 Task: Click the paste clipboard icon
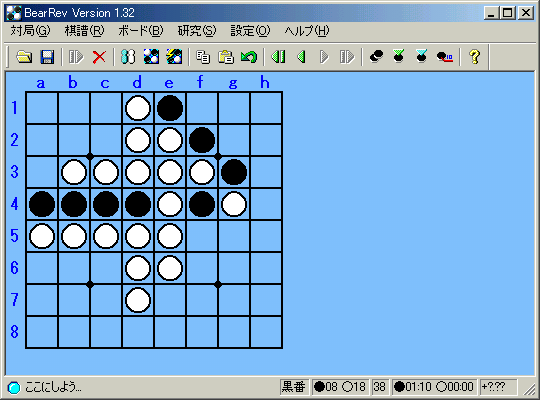pos(226,57)
